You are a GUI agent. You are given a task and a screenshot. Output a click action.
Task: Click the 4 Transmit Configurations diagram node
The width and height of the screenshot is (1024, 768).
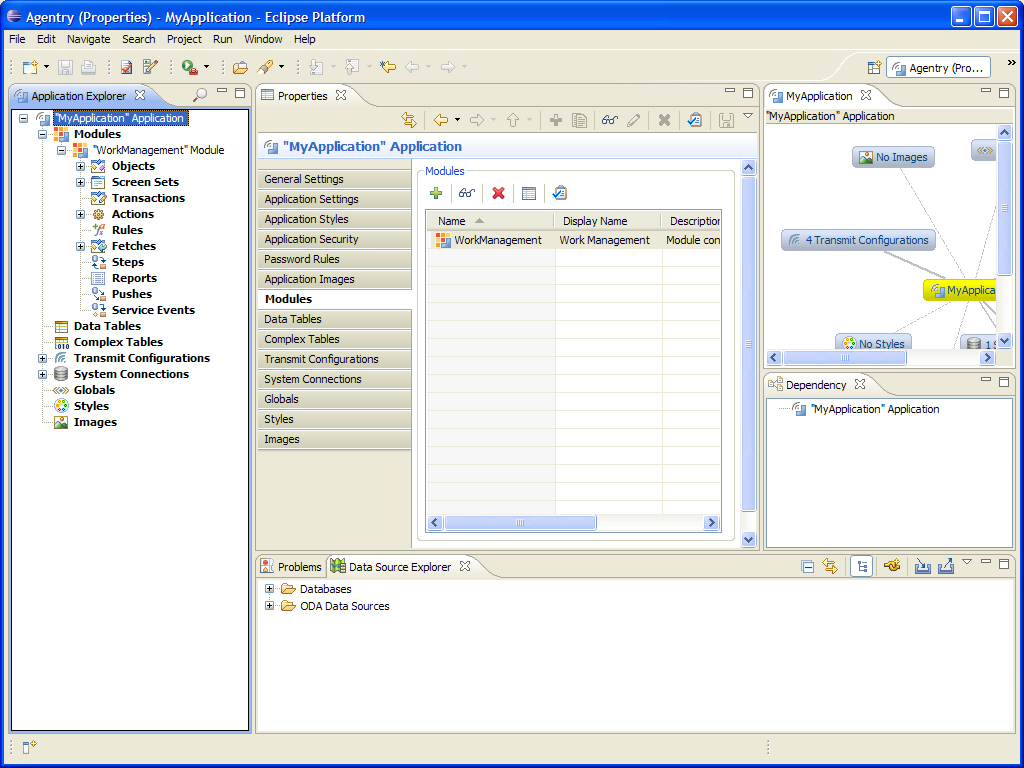coord(859,240)
